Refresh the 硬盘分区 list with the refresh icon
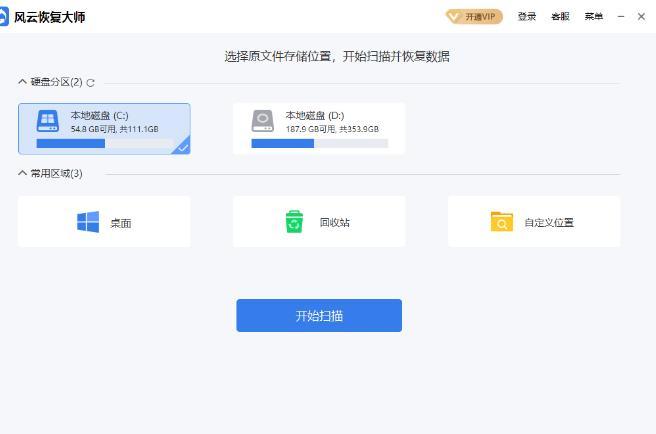This screenshot has height=434, width=656. (90, 83)
